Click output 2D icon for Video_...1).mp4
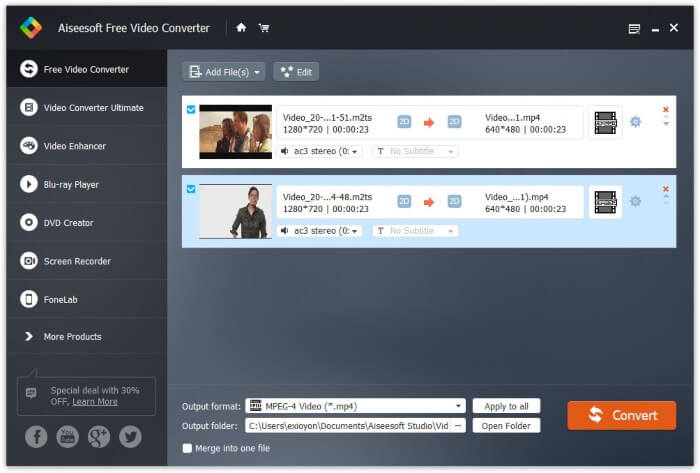This screenshot has width=700, height=473. pyautogui.click(x=454, y=201)
